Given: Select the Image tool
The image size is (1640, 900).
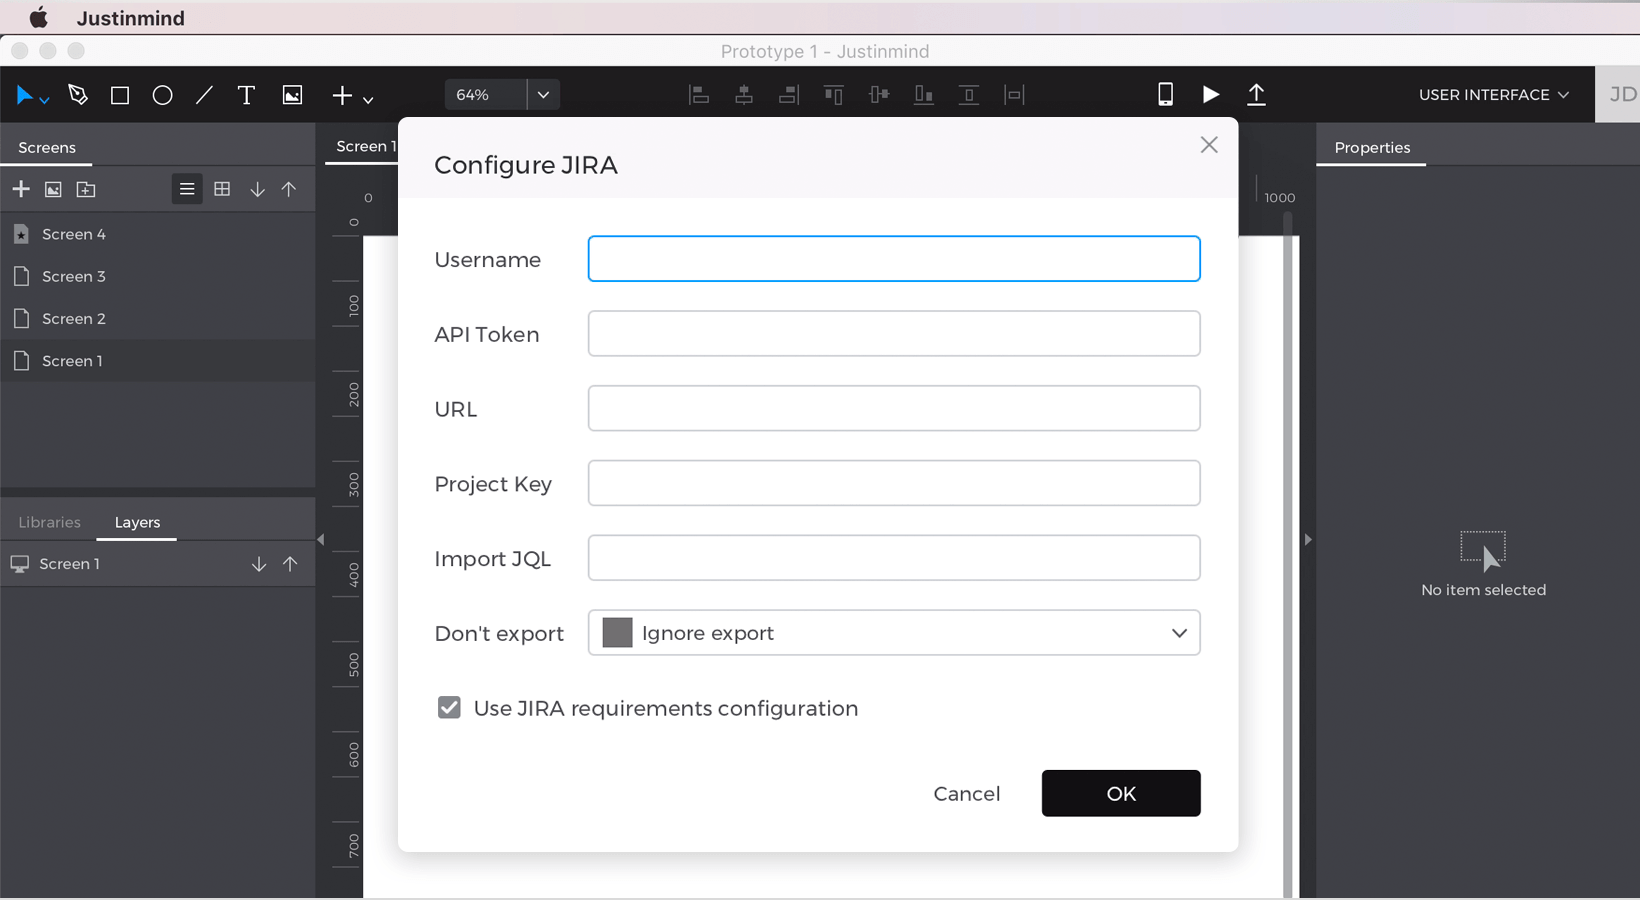Looking at the screenshot, I should (x=292, y=95).
